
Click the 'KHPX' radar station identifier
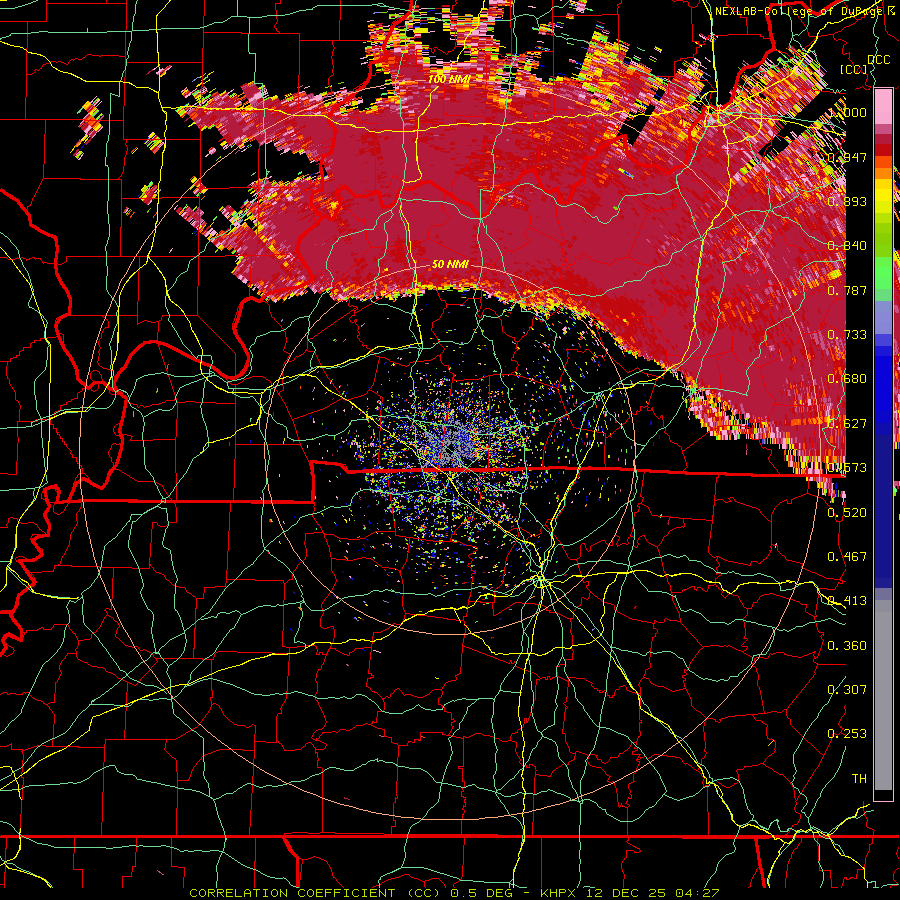560,893
